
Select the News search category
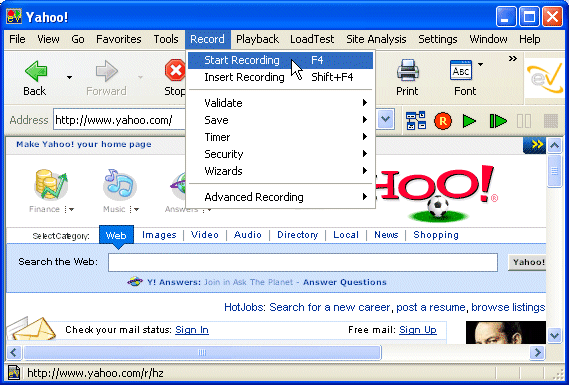point(386,235)
